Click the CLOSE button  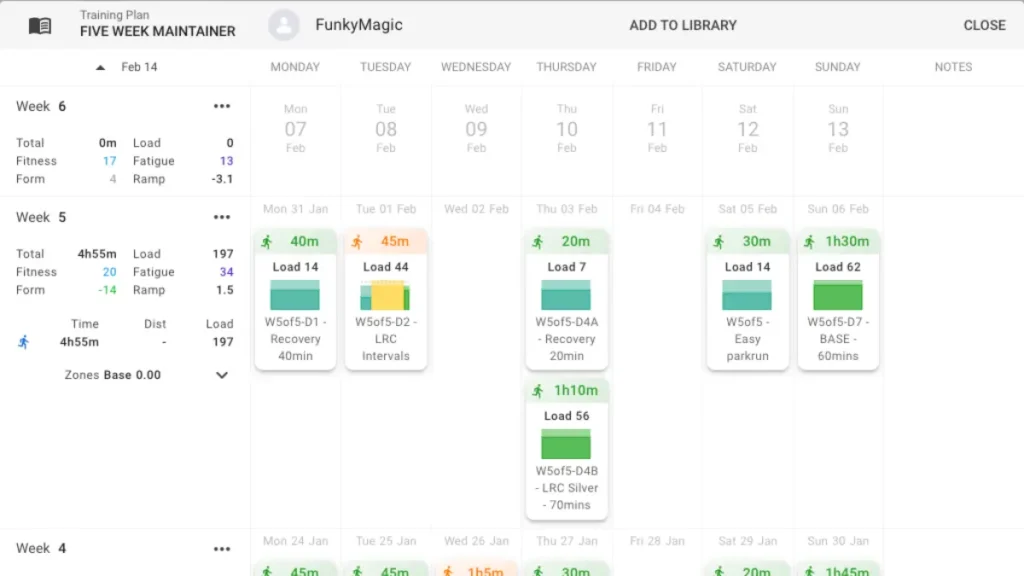984,25
